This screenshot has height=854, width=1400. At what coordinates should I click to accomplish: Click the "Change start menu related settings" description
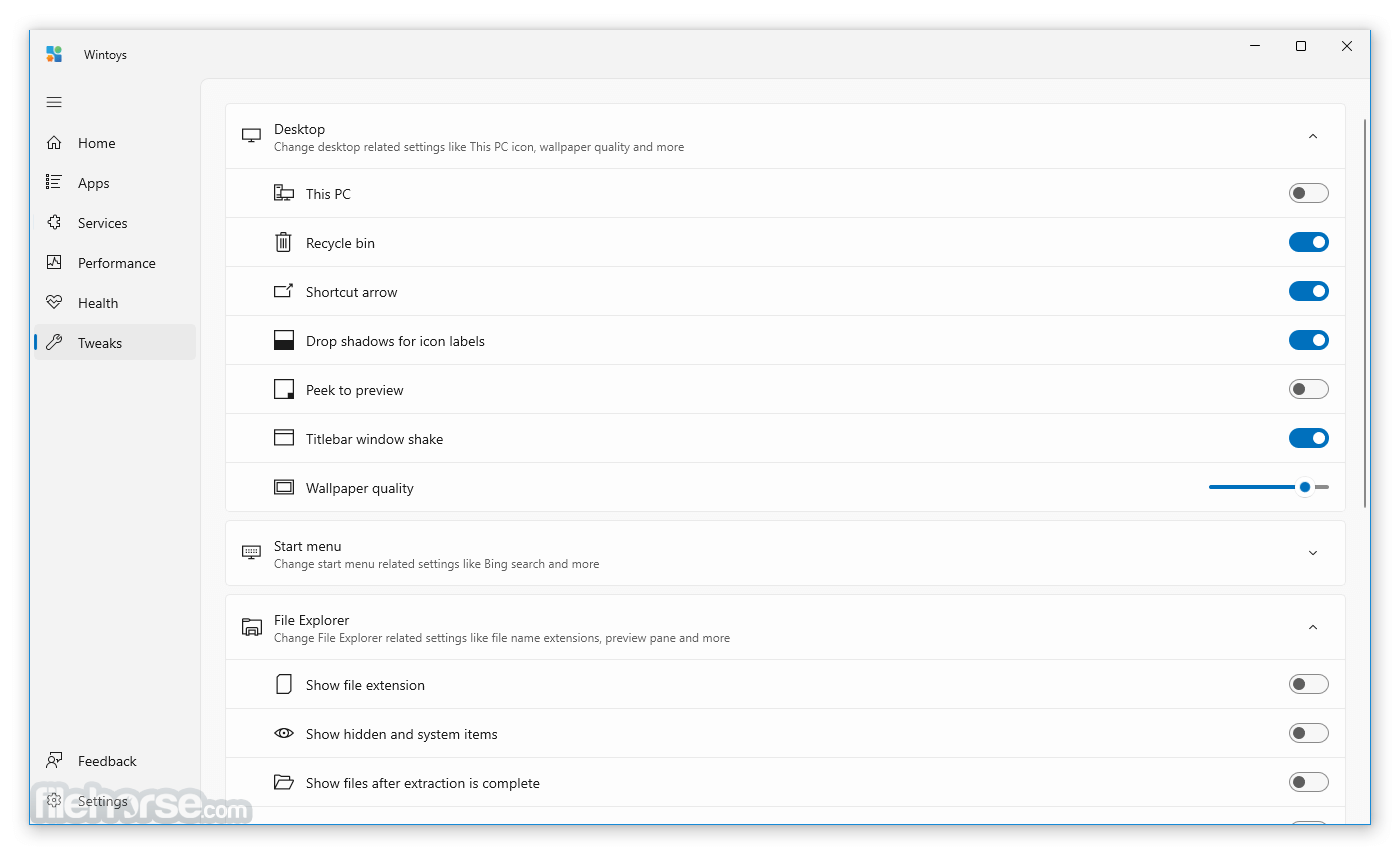[x=436, y=564]
